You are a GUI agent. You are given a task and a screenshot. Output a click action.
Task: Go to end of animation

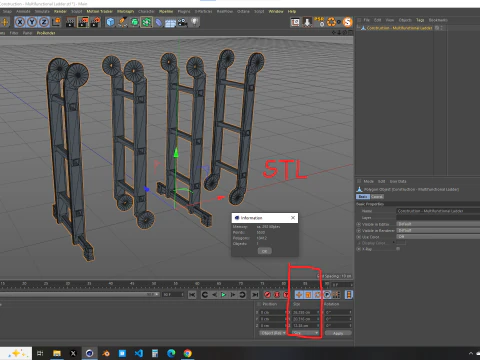255,295
